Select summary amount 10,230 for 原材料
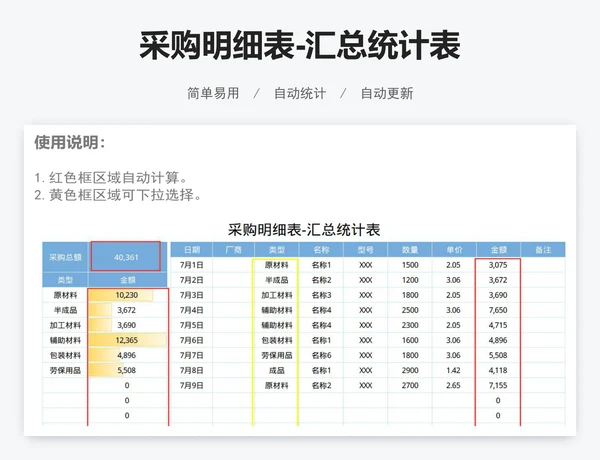Image resolution: width=600 pixels, height=460 pixels. pos(127,295)
